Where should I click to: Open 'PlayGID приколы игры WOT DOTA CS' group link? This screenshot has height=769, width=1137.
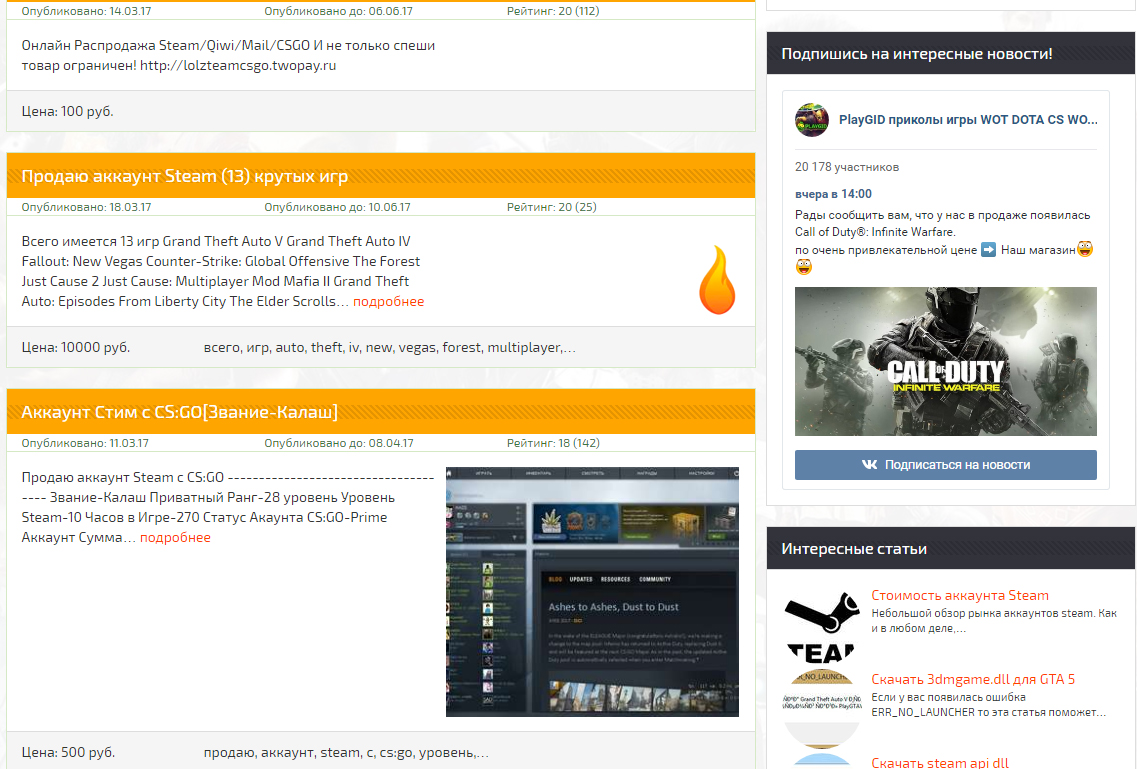coord(968,120)
